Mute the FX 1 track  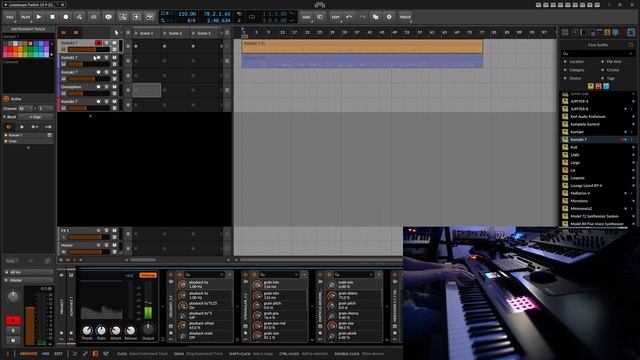(114, 231)
